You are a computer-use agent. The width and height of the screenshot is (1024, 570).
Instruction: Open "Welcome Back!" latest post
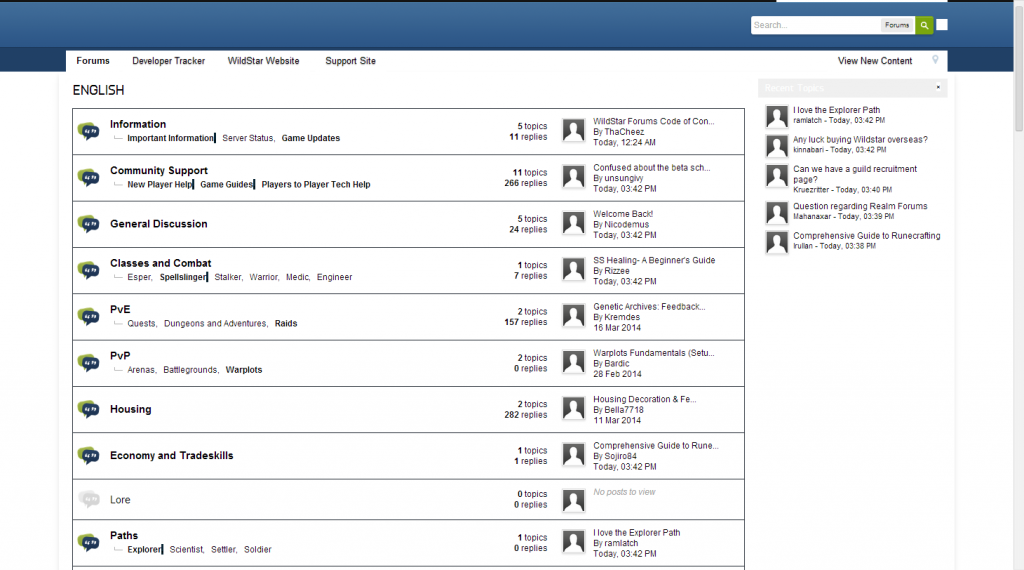coord(622,214)
